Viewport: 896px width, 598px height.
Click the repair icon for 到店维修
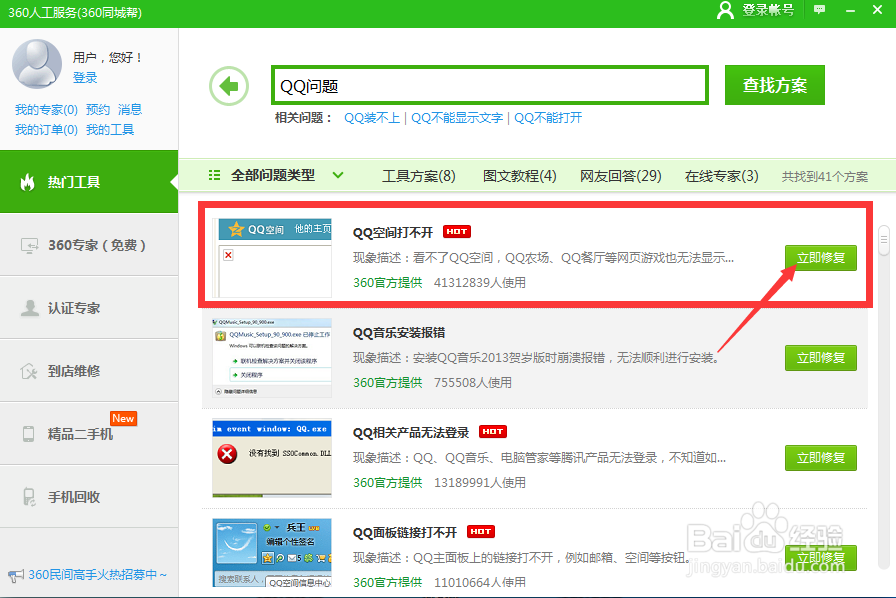(29, 371)
